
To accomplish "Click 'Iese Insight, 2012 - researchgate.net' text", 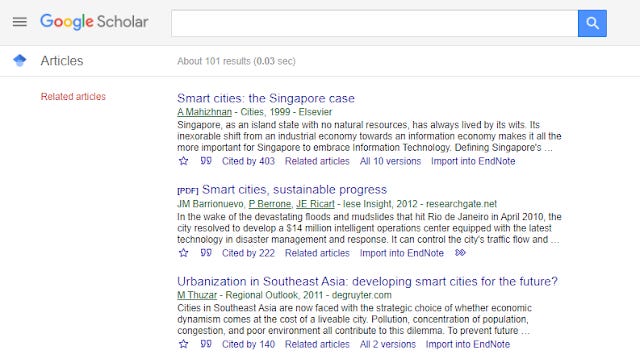I will (x=420, y=204).
